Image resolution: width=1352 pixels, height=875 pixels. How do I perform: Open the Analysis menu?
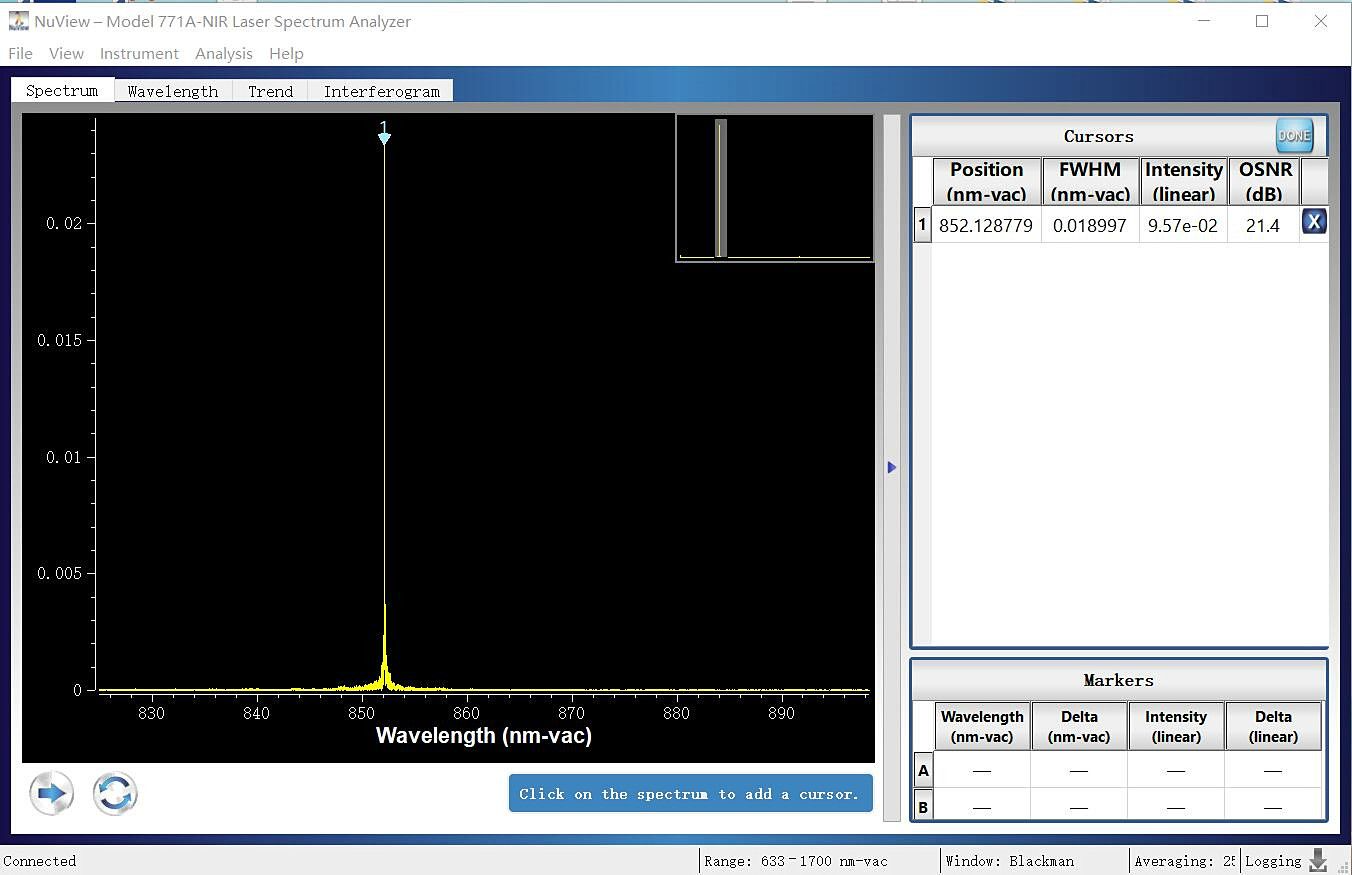point(223,54)
